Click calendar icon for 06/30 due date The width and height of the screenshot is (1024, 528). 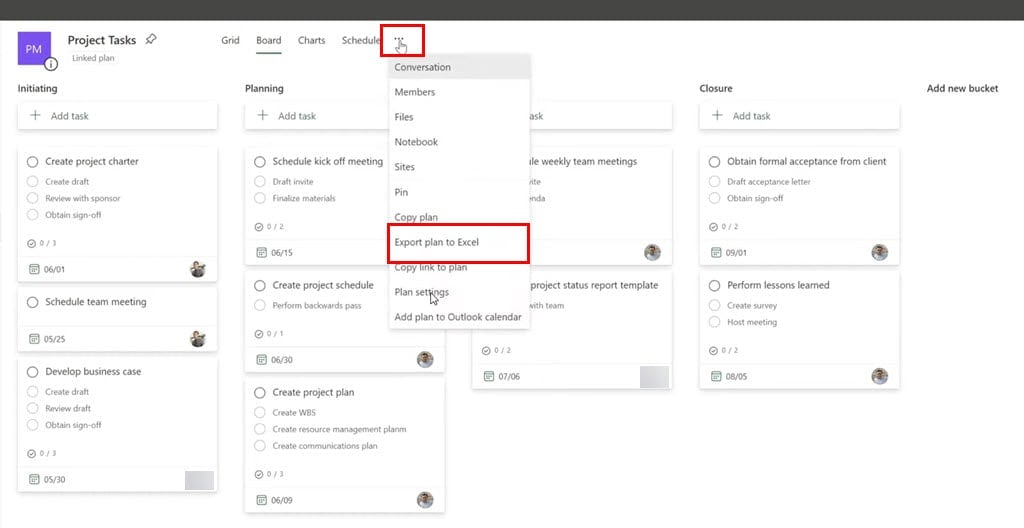tap(262, 360)
